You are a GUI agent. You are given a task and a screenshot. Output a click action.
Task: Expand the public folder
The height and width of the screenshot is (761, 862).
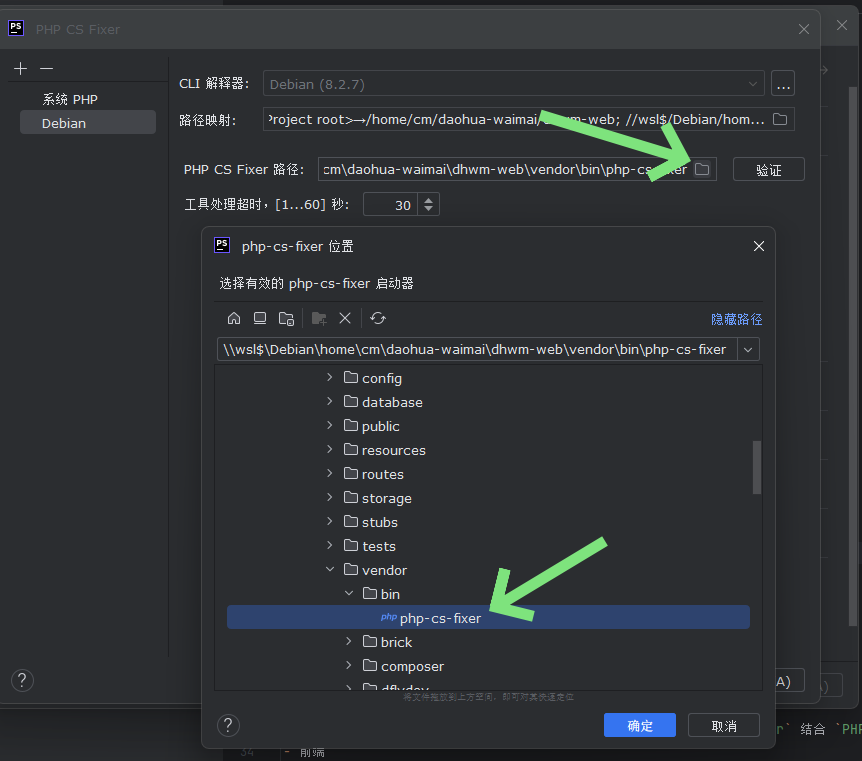pyautogui.click(x=329, y=425)
